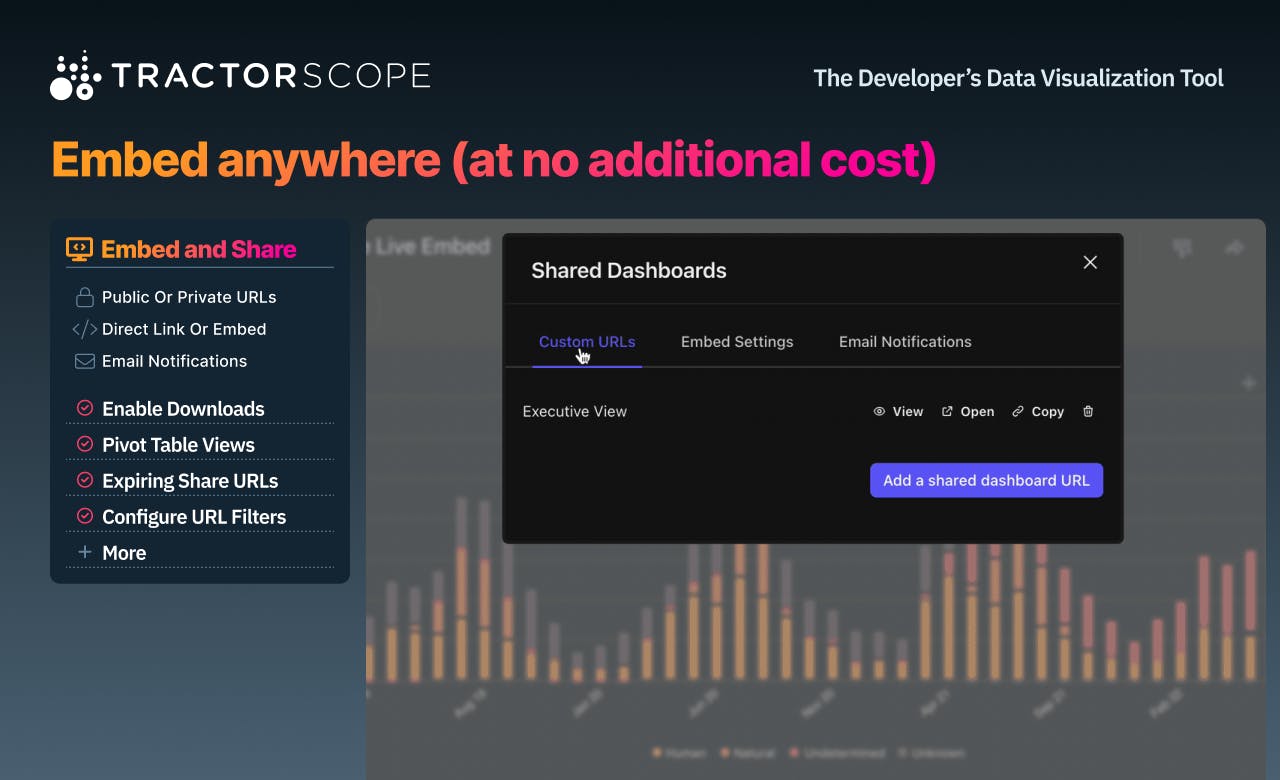Open the Email Notifications tab

click(x=905, y=342)
